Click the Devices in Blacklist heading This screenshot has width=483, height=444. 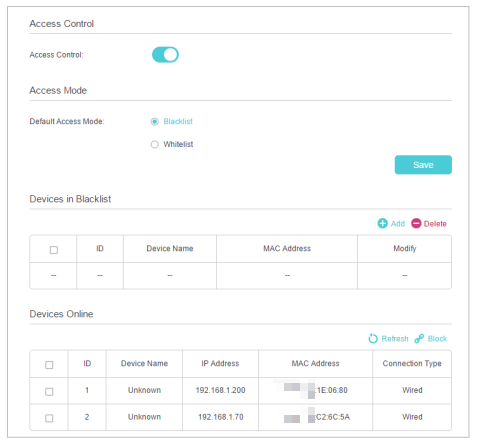70,199
